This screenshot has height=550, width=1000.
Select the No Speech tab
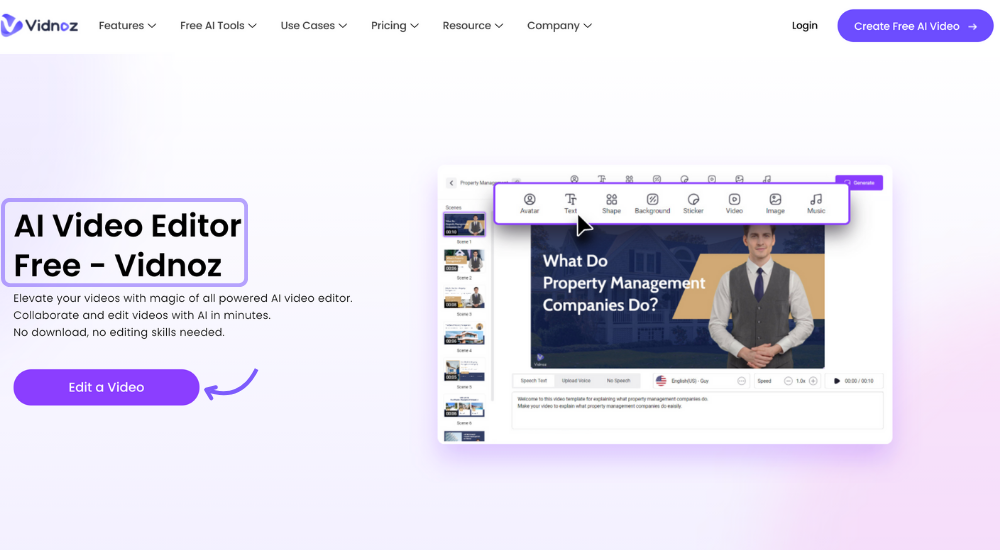(x=618, y=381)
